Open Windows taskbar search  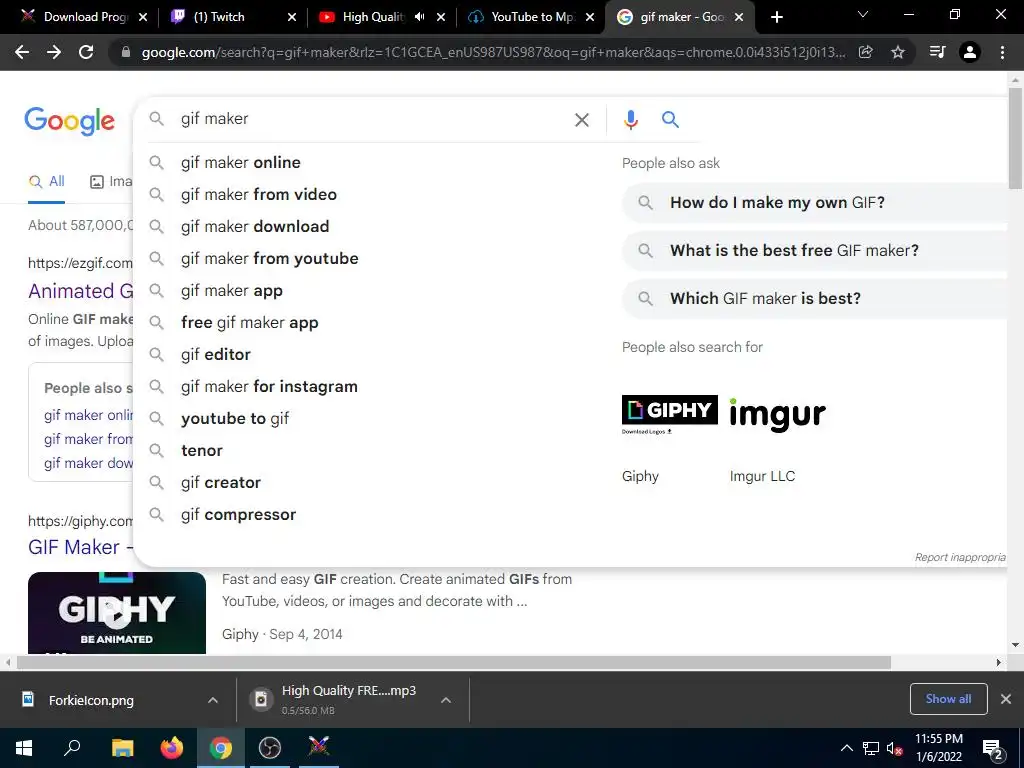coord(72,748)
